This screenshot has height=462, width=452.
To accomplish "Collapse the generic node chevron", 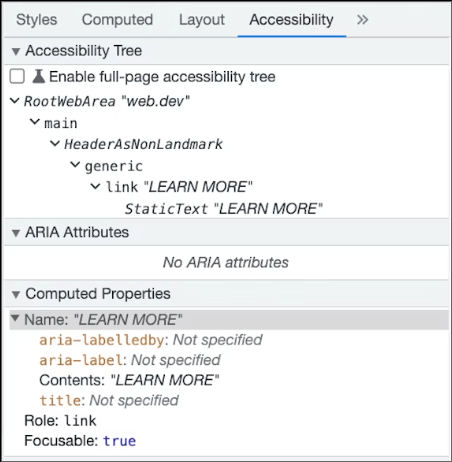I will 75,165.
